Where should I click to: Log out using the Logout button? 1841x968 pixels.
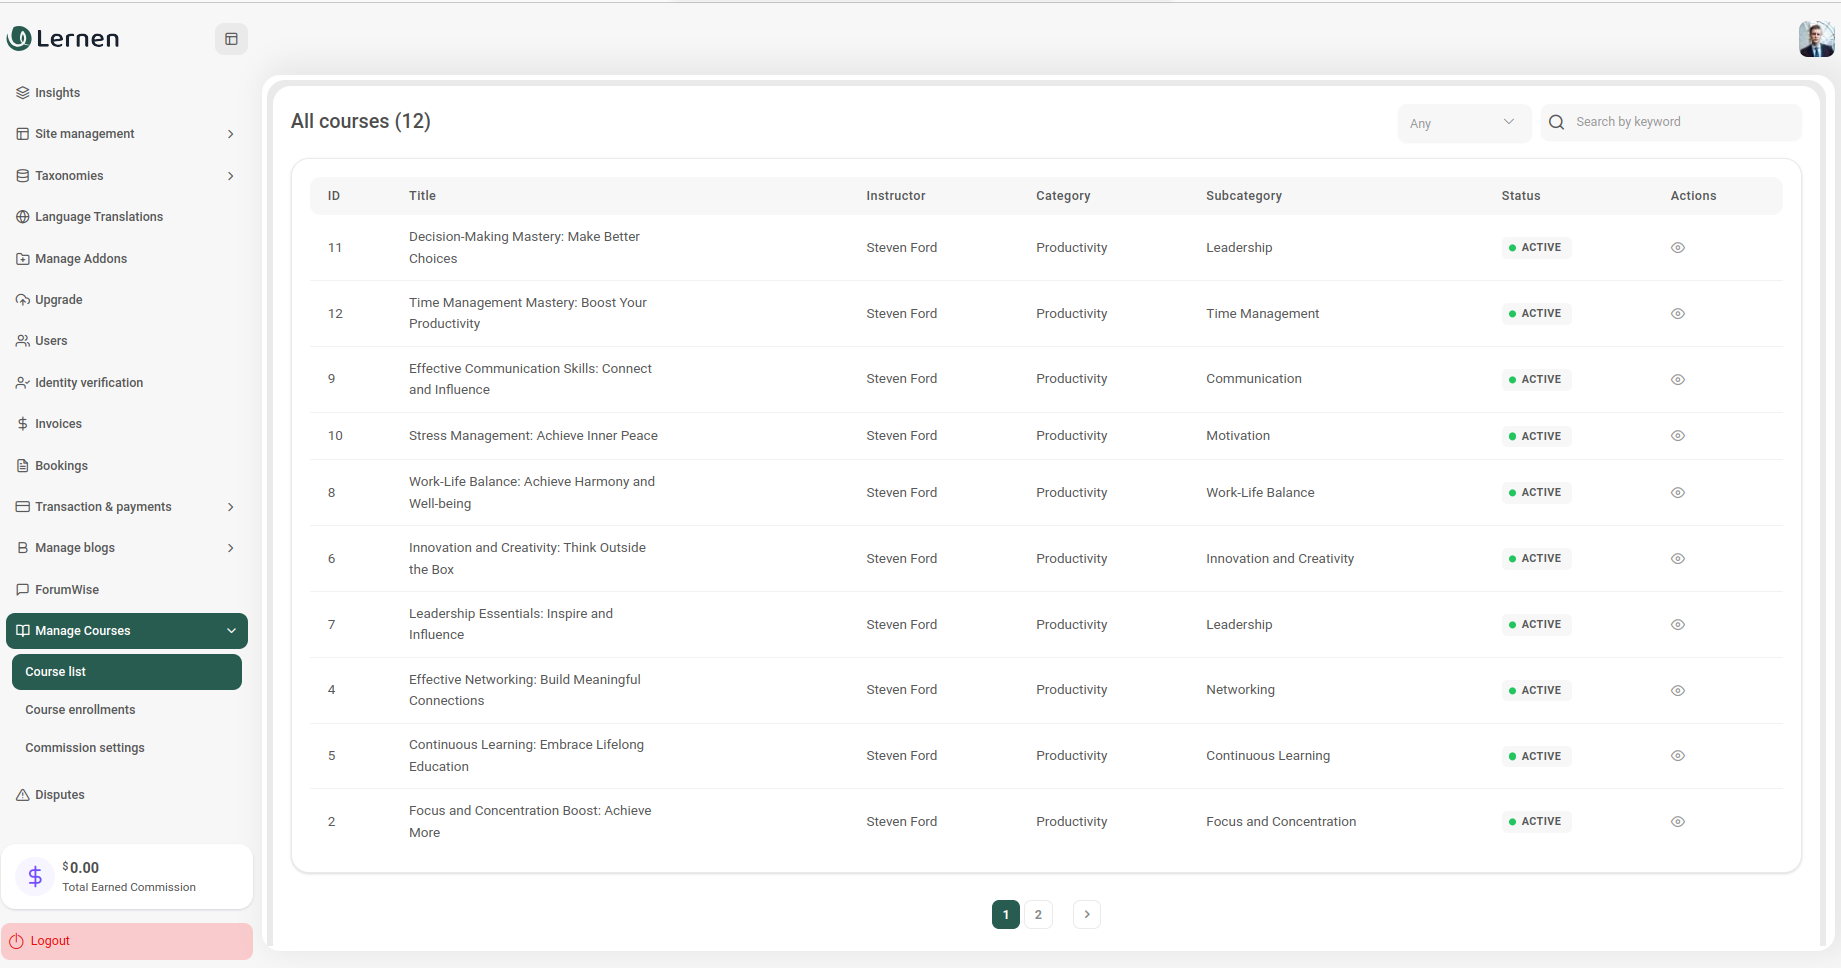coord(126,941)
